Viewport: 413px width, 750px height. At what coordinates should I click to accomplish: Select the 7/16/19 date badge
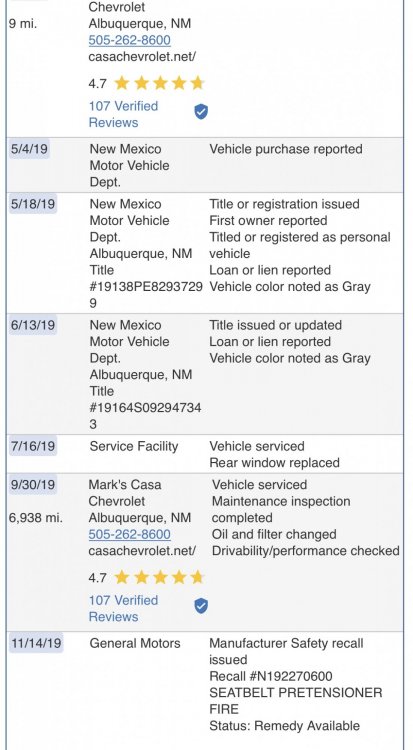coord(33,446)
